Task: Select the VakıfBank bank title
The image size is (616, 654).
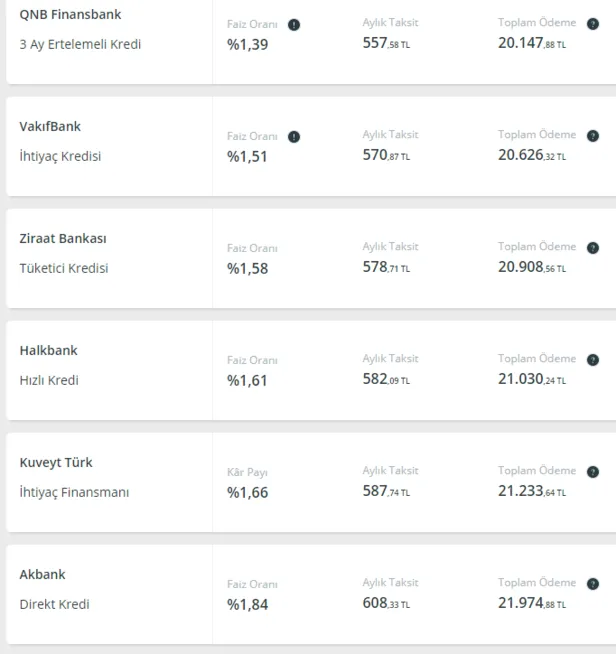Action: pyautogui.click(x=50, y=126)
